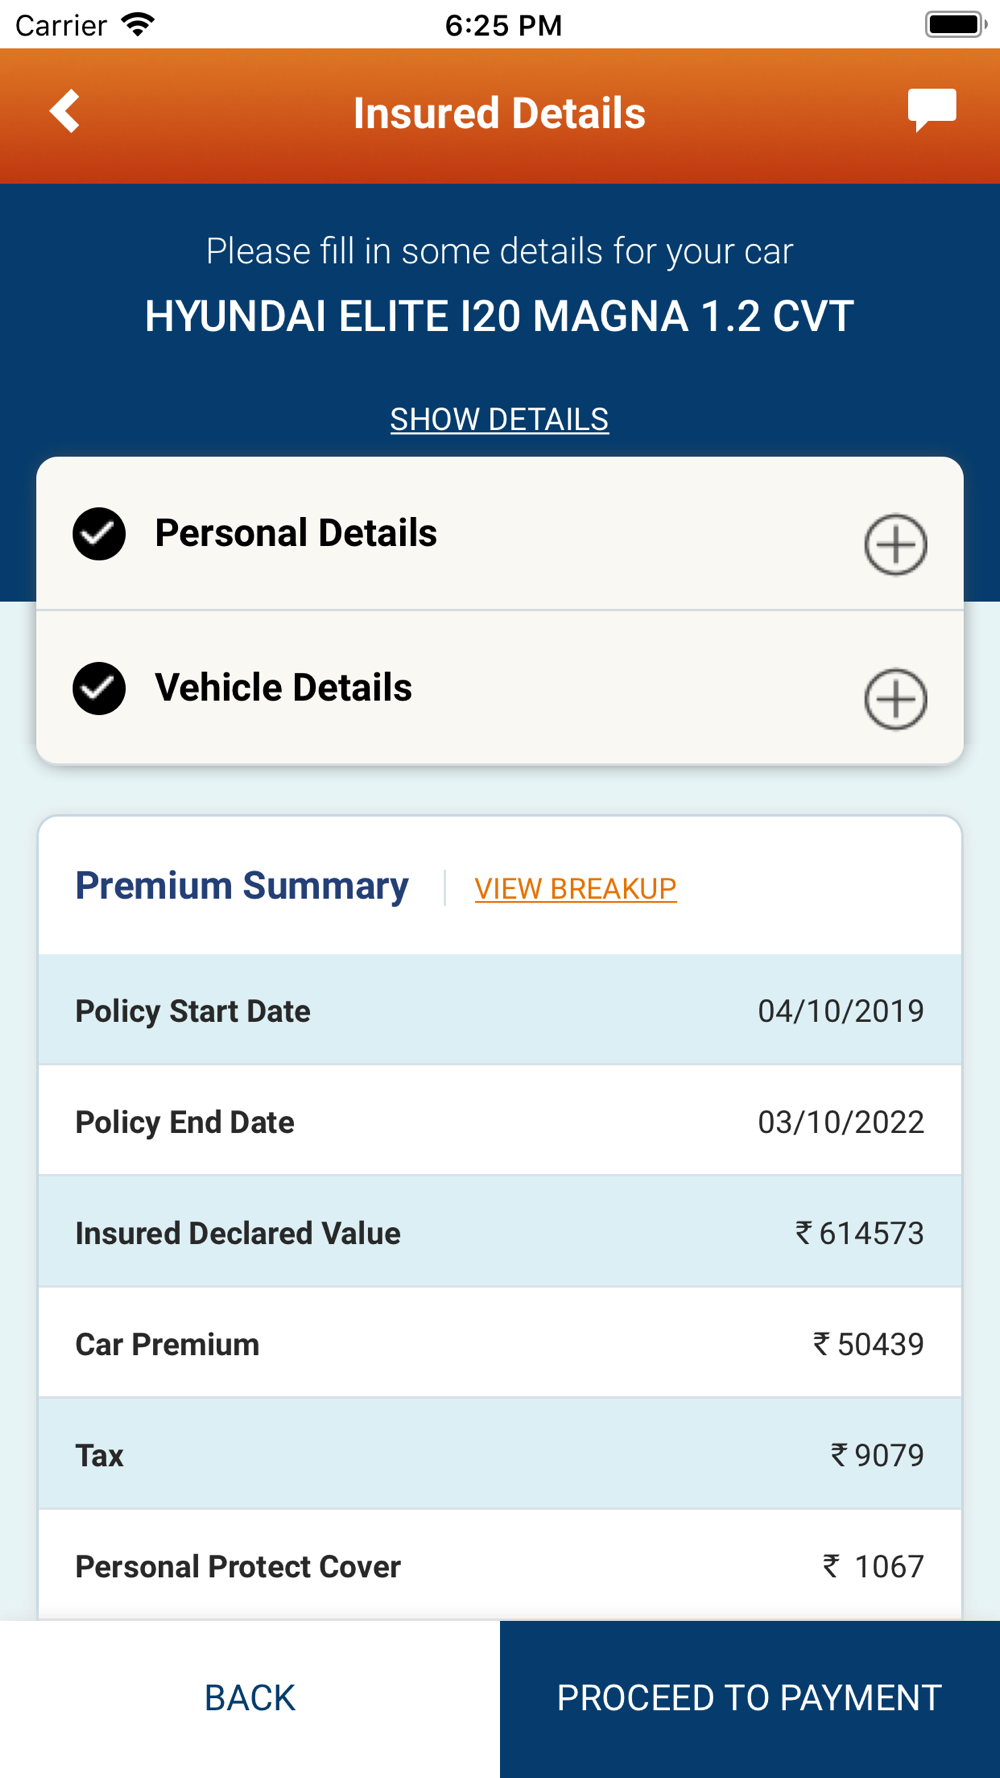Click the Policy Start Date row
The image size is (1000, 1778).
(x=500, y=1010)
